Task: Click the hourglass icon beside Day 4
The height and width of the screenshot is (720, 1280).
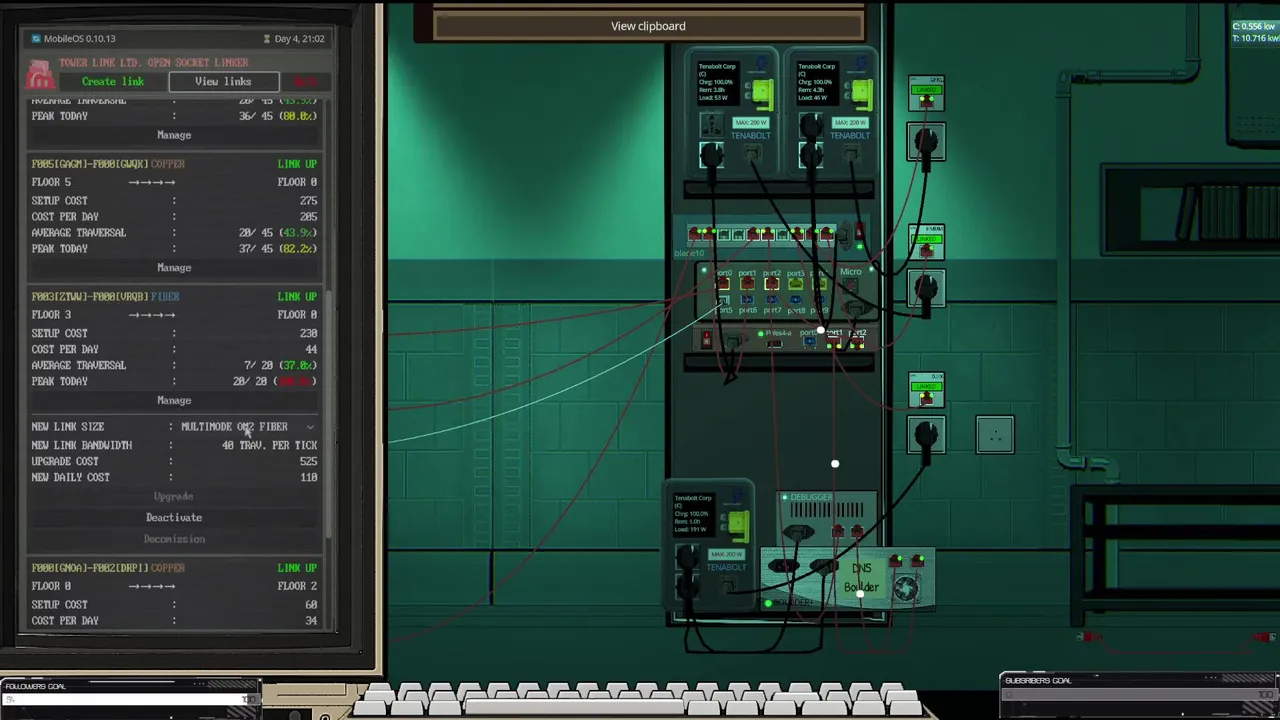Action: click(267, 39)
